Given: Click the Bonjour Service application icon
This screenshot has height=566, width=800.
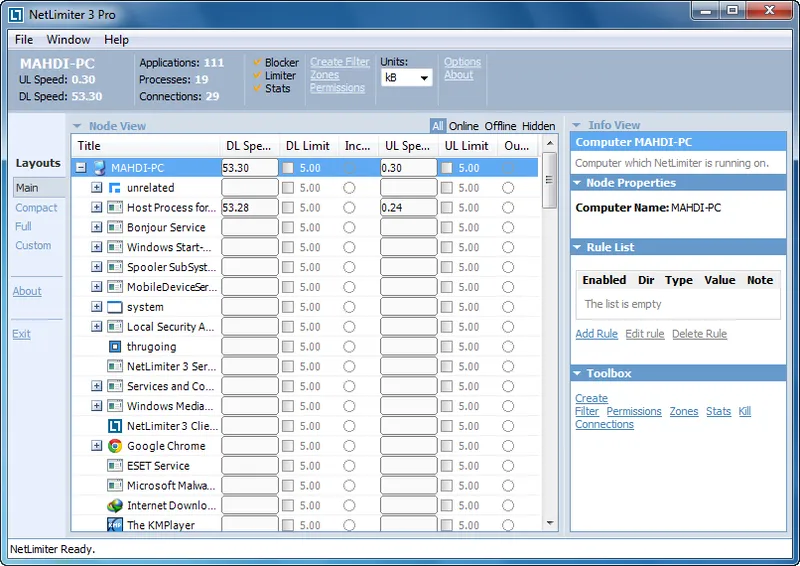Looking at the screenshot, I should coord(115,227).
